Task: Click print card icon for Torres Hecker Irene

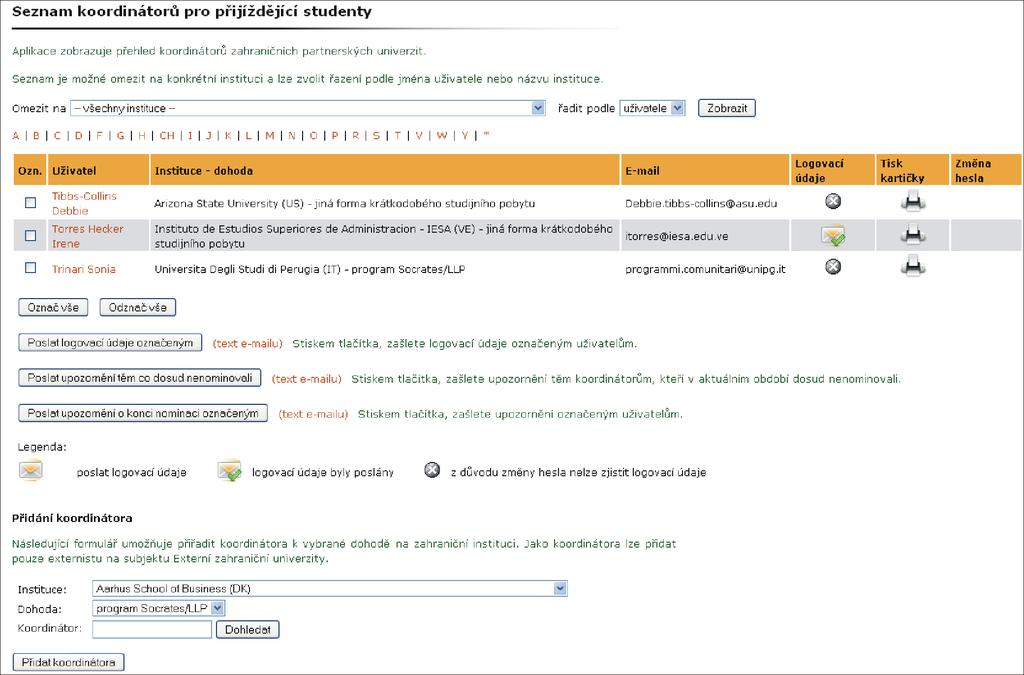Action: pos(913,234)
